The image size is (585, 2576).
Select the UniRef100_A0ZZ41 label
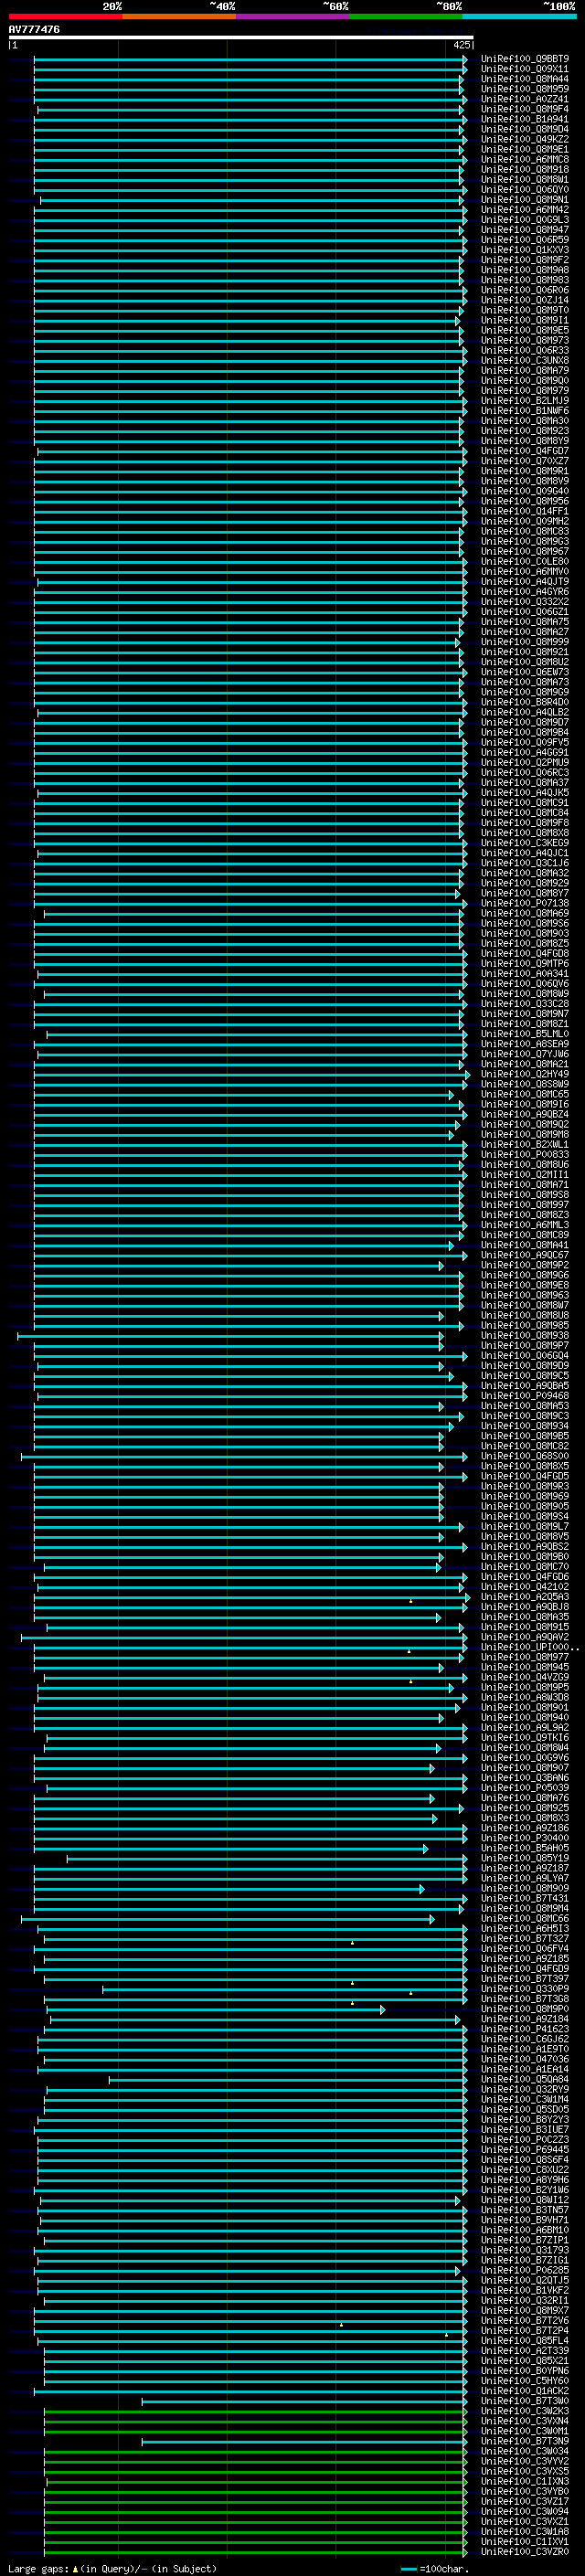pos(525,99)
